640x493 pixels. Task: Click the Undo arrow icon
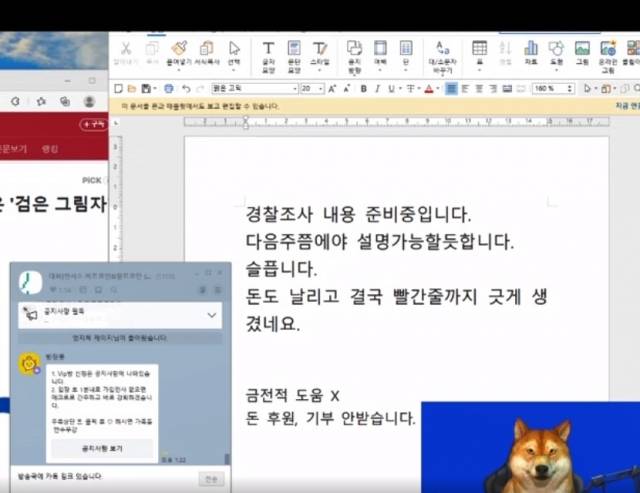186,89
